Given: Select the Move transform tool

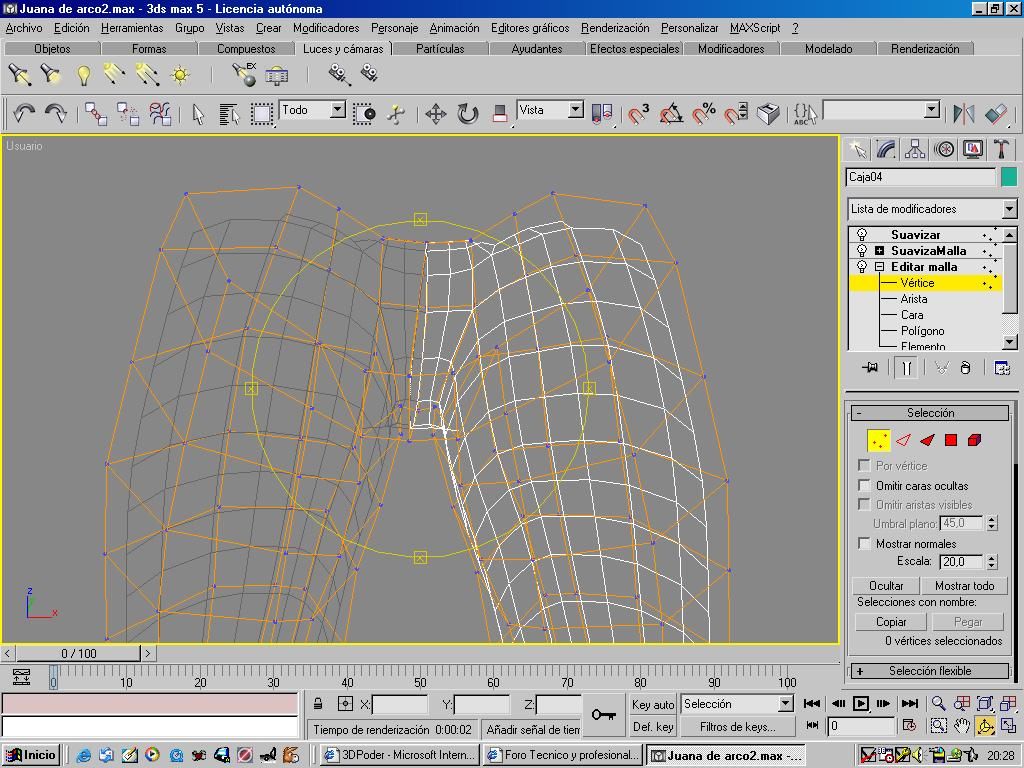Looking at the screenshot, I should pos(435,114).
